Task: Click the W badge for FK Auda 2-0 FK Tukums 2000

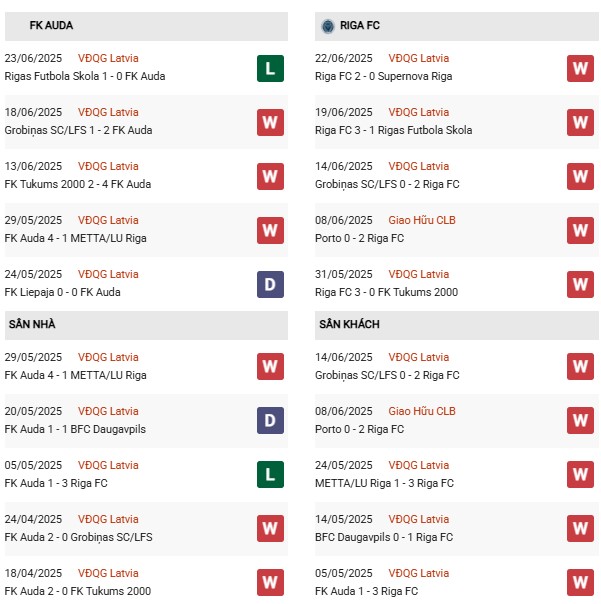Action: pos(270,582)
